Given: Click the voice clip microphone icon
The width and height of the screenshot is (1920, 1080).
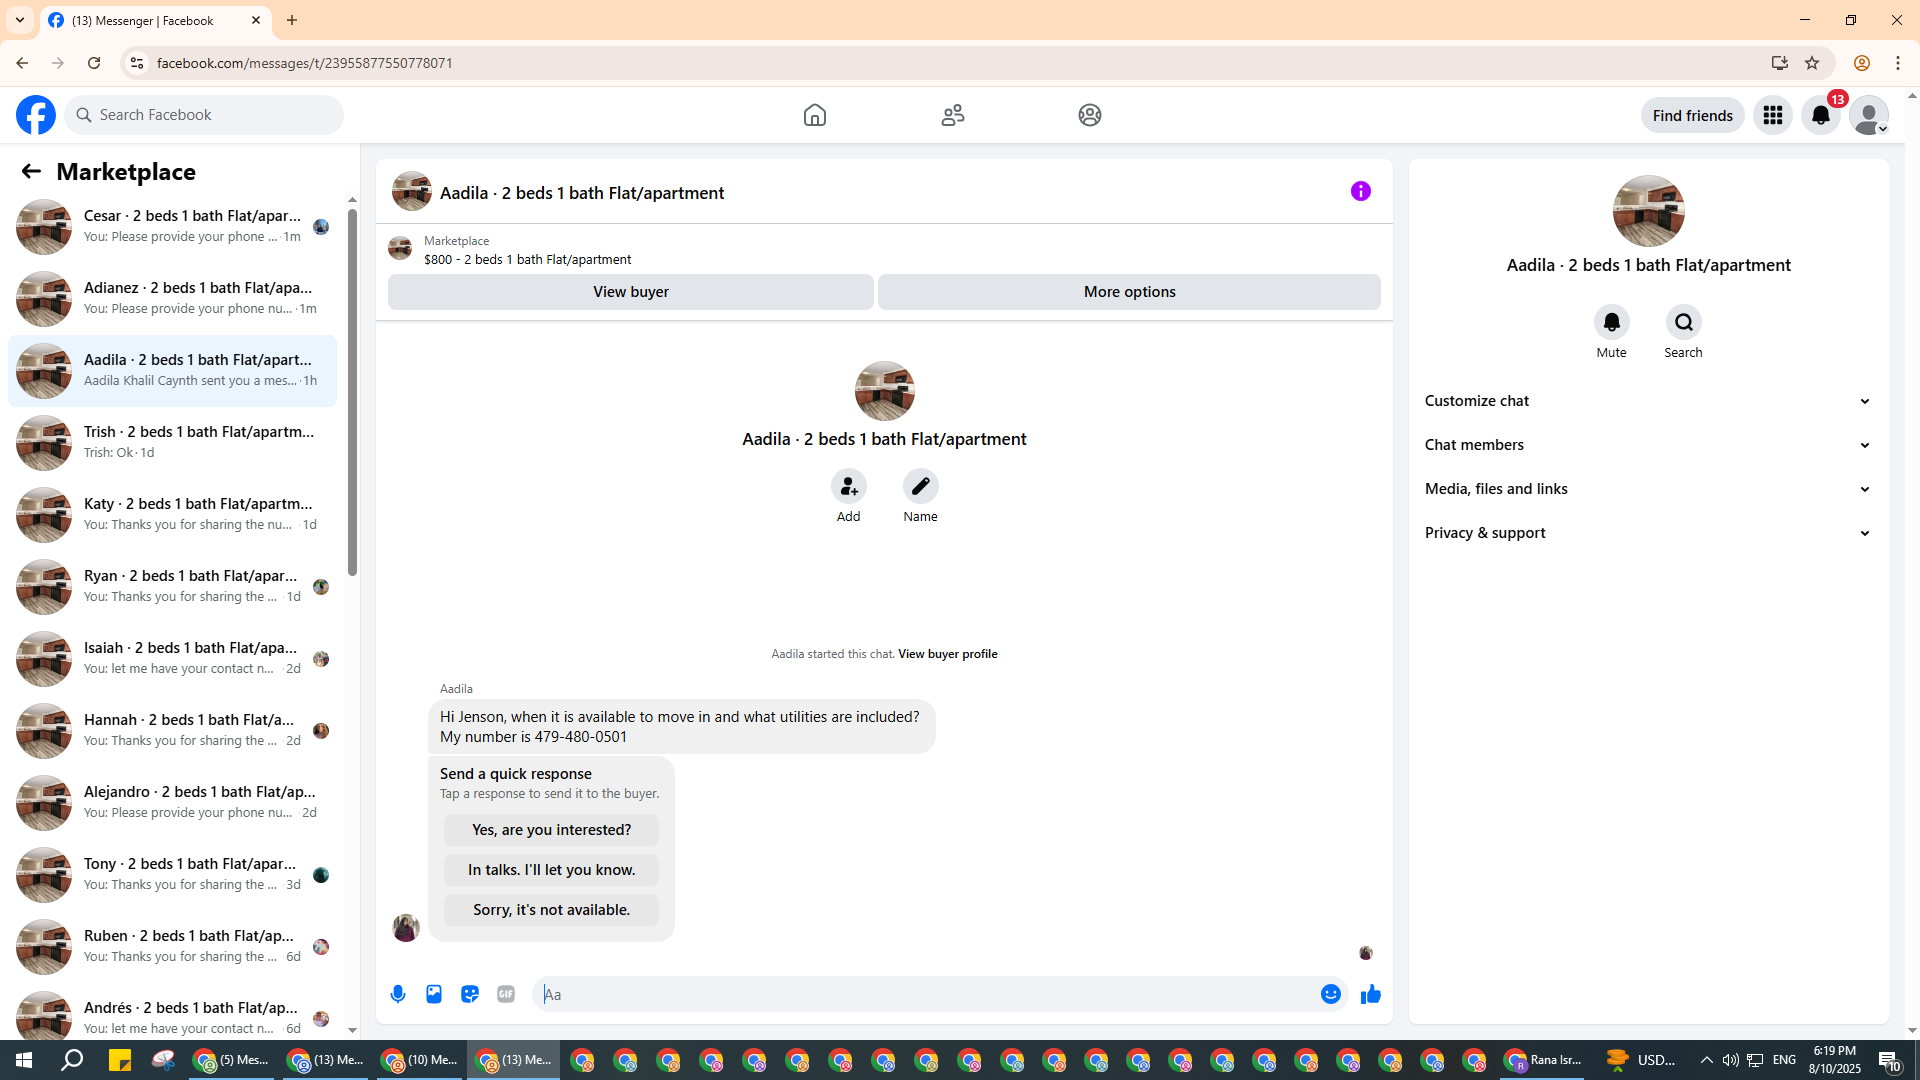Looking at the screenshot, I should coord(398,994).
